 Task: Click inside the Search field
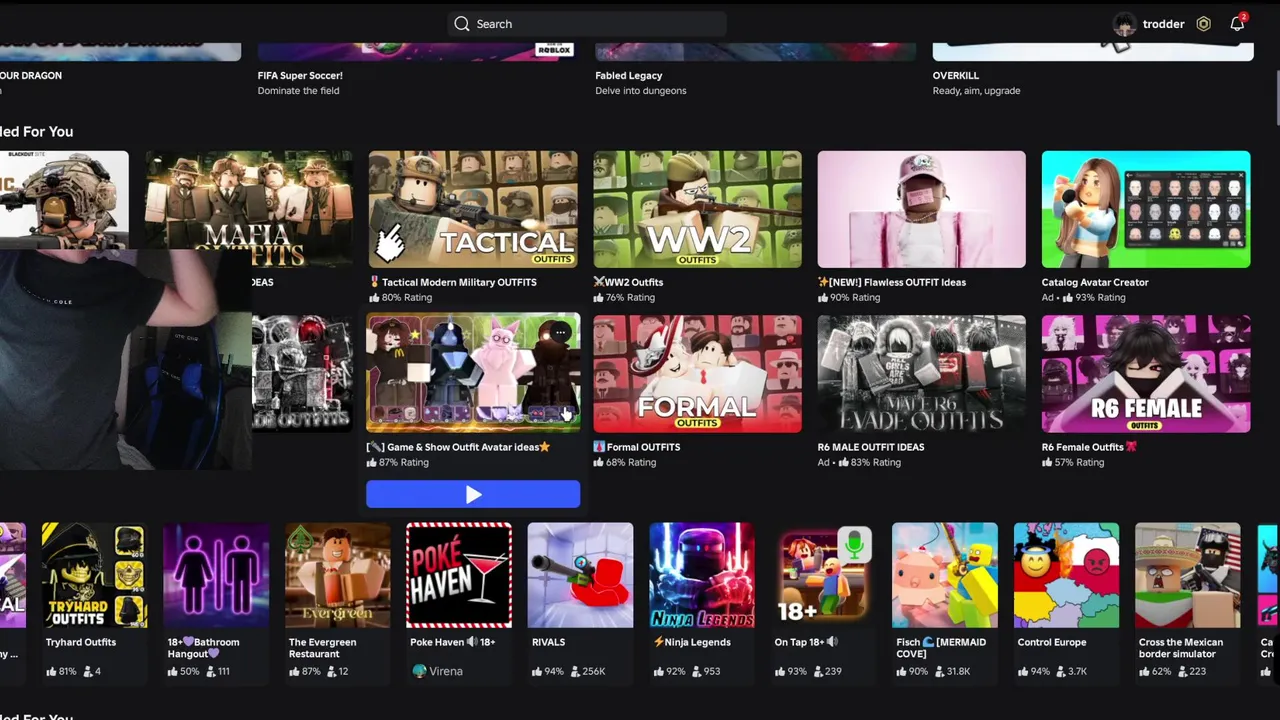587,24
